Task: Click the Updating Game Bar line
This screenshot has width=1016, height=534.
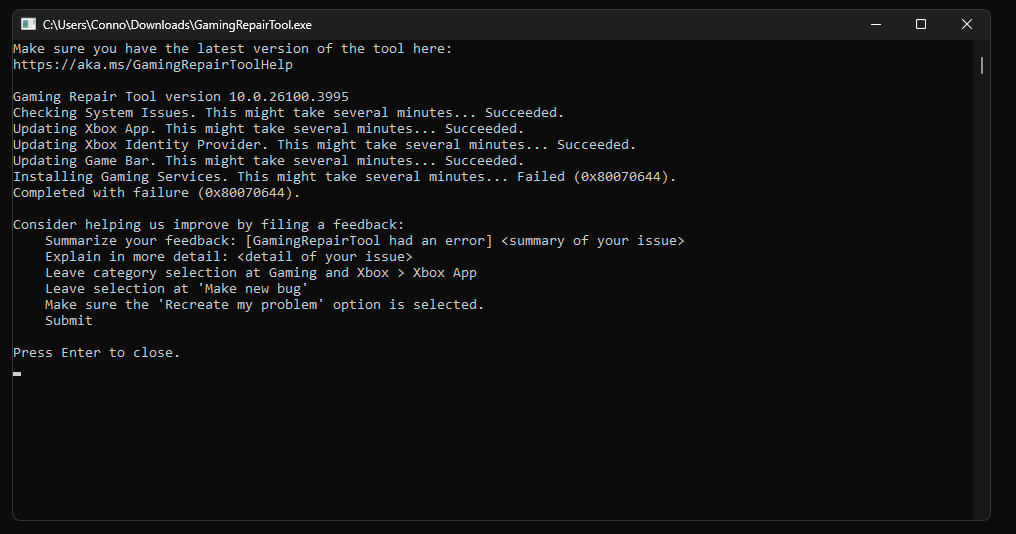Action: point(268,161)
